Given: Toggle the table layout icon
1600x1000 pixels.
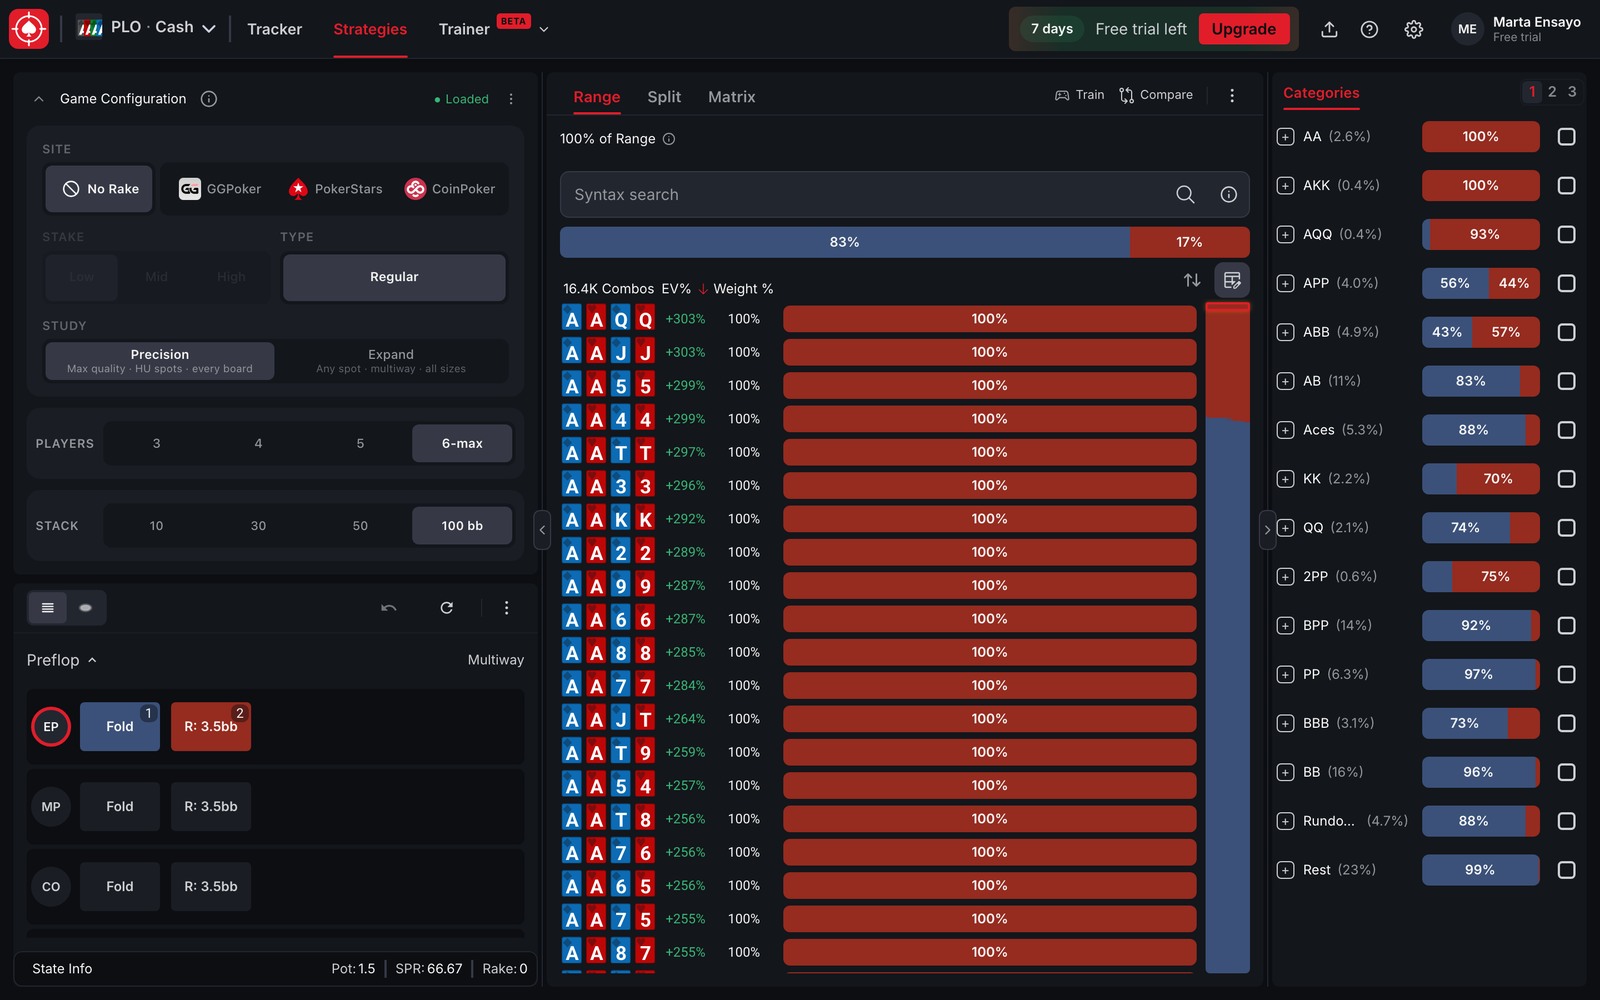Looking at the screenshot, I should tap(1232, 281).
